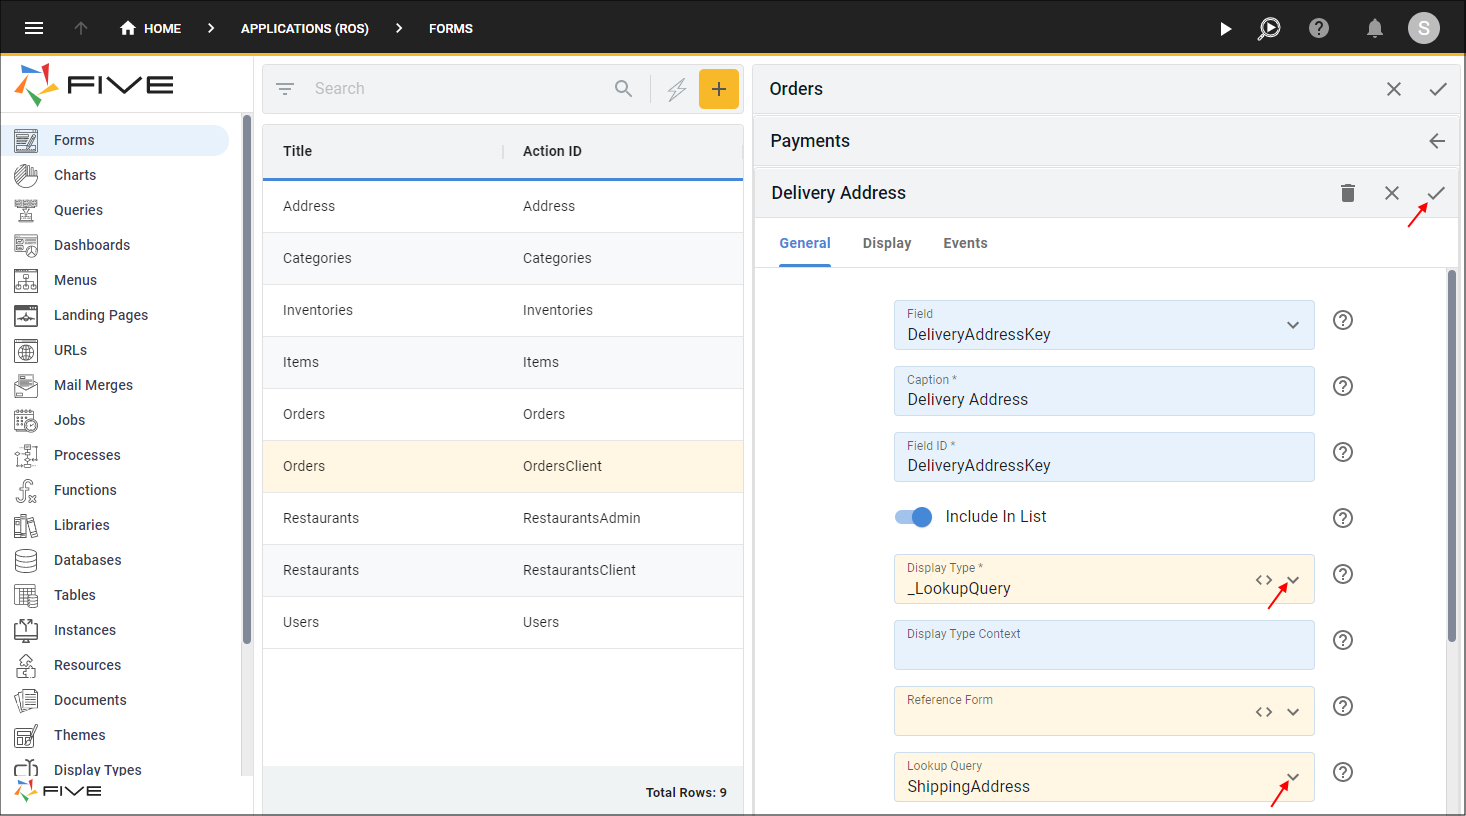The height and width of the screenshot is (816, 1466).
Task: Select the Users form row
Action: click(x=503, y=622)
